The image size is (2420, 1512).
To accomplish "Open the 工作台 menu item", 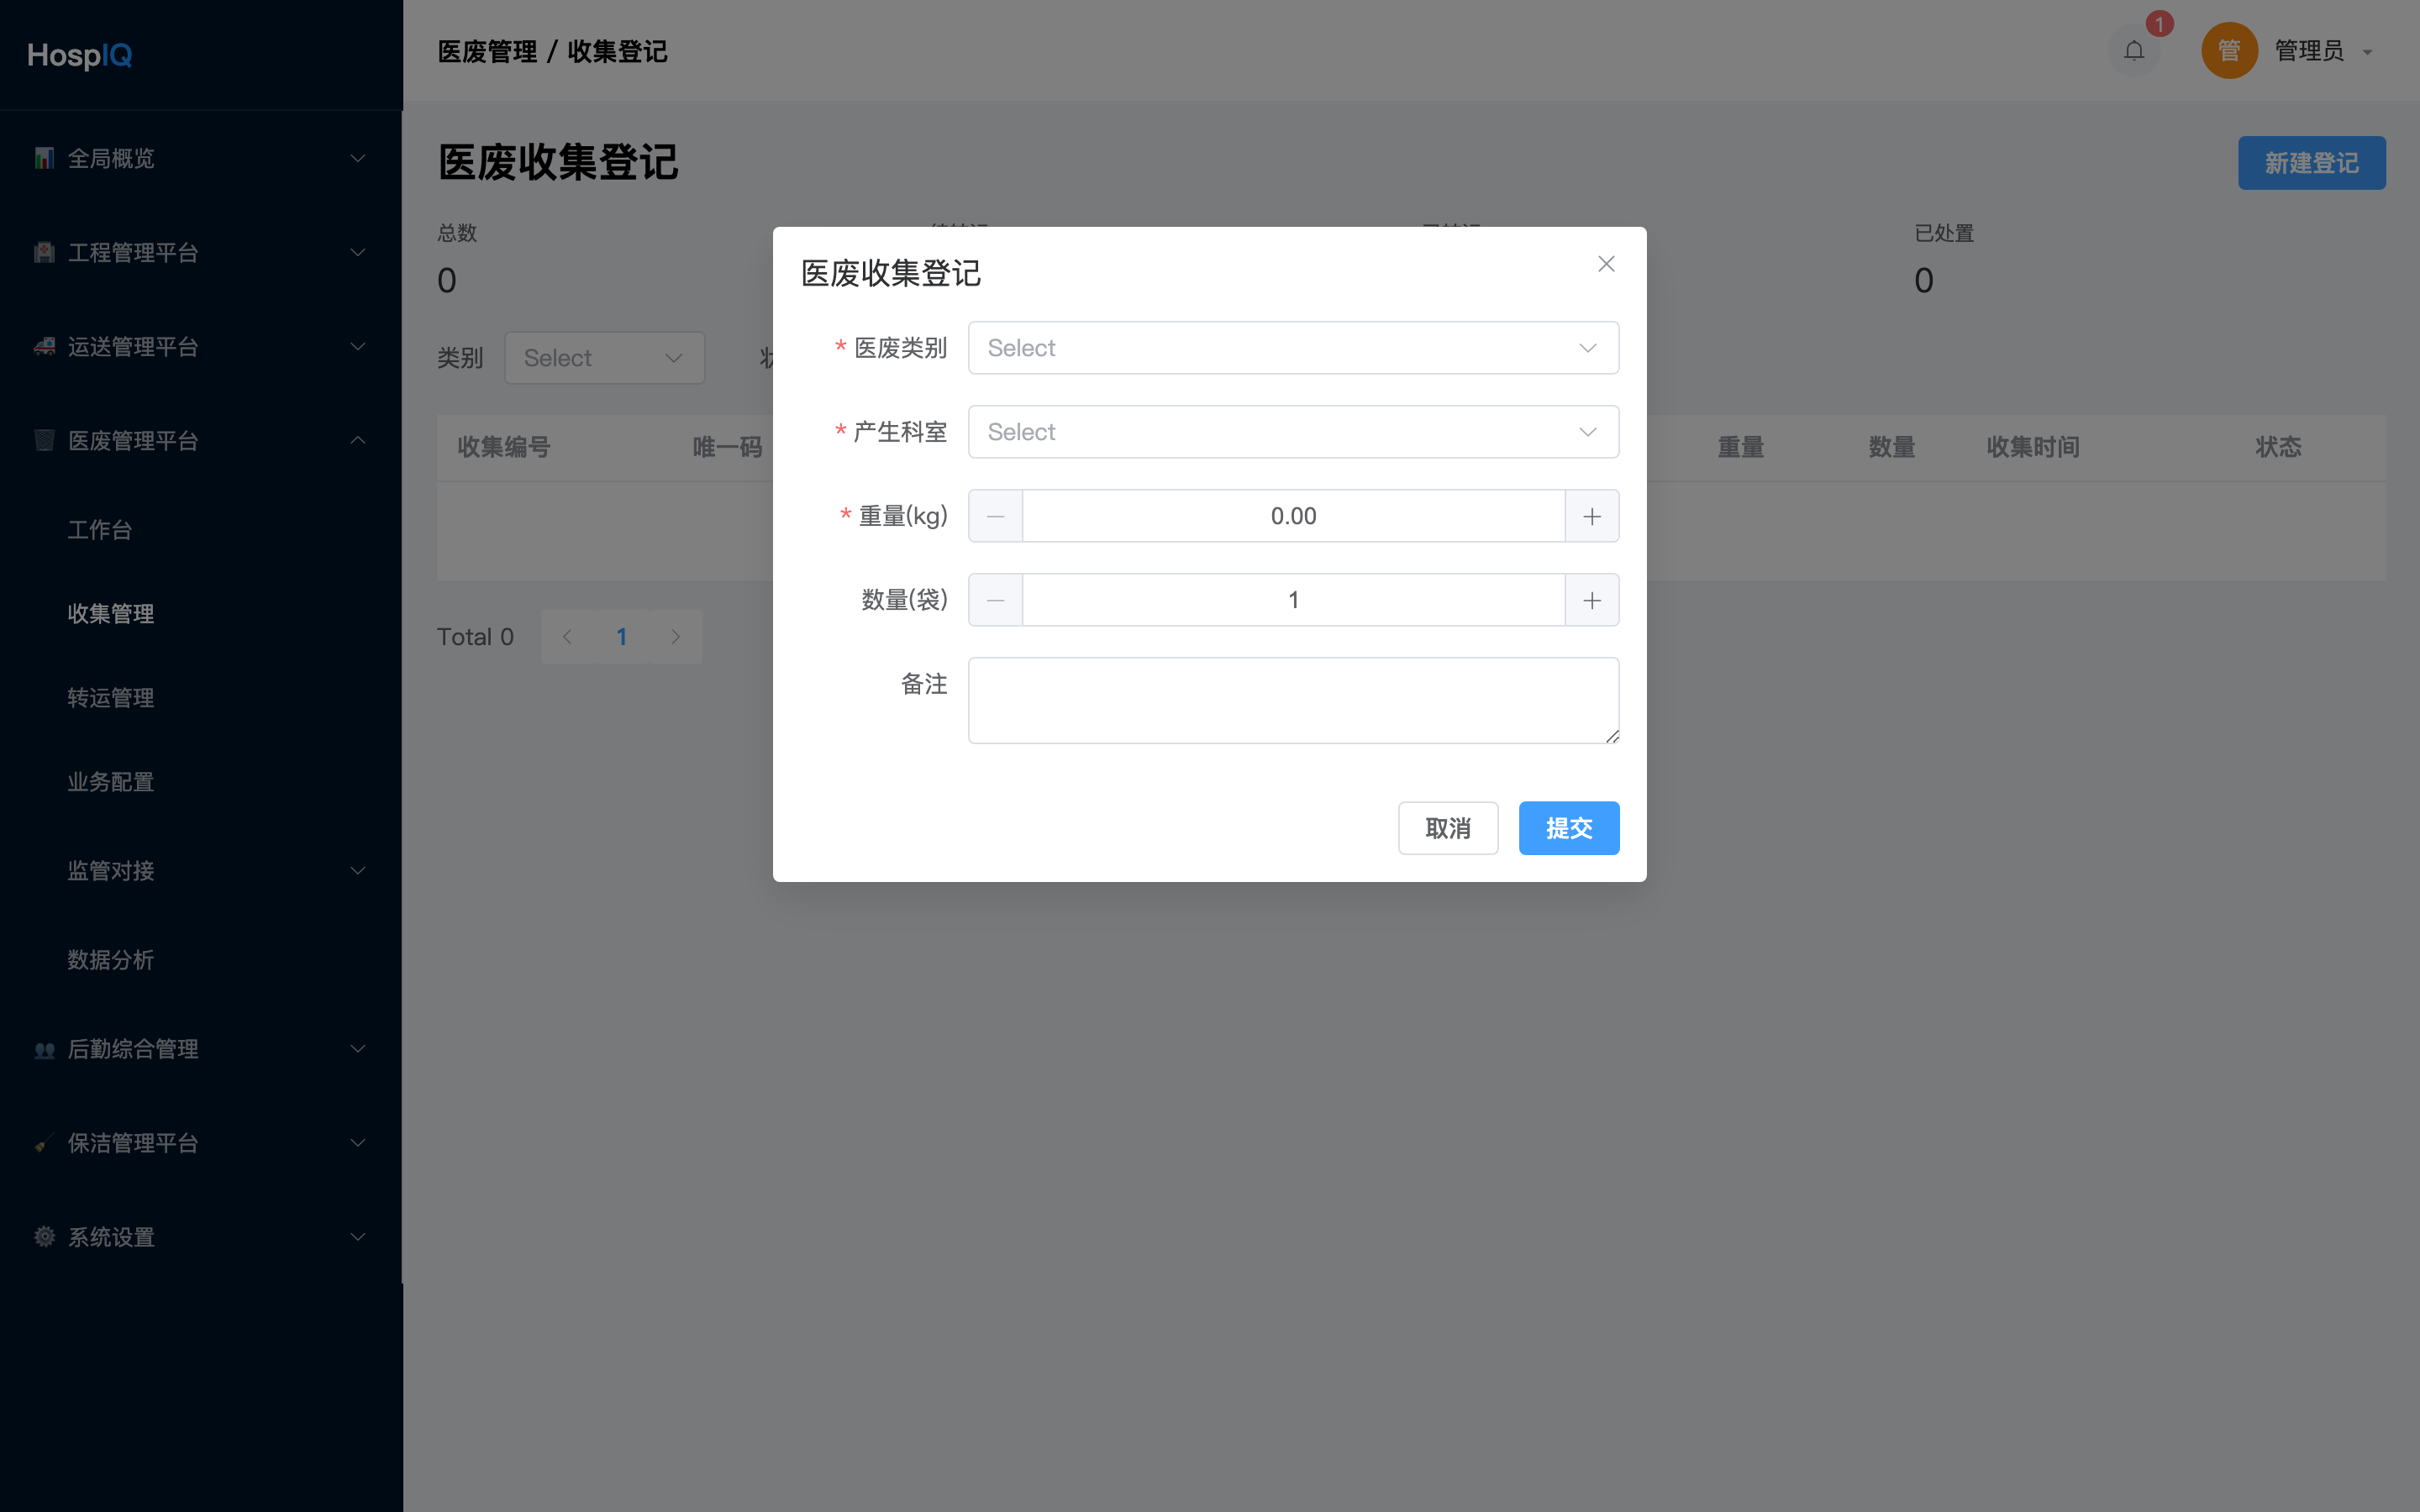I will point(201,529).
